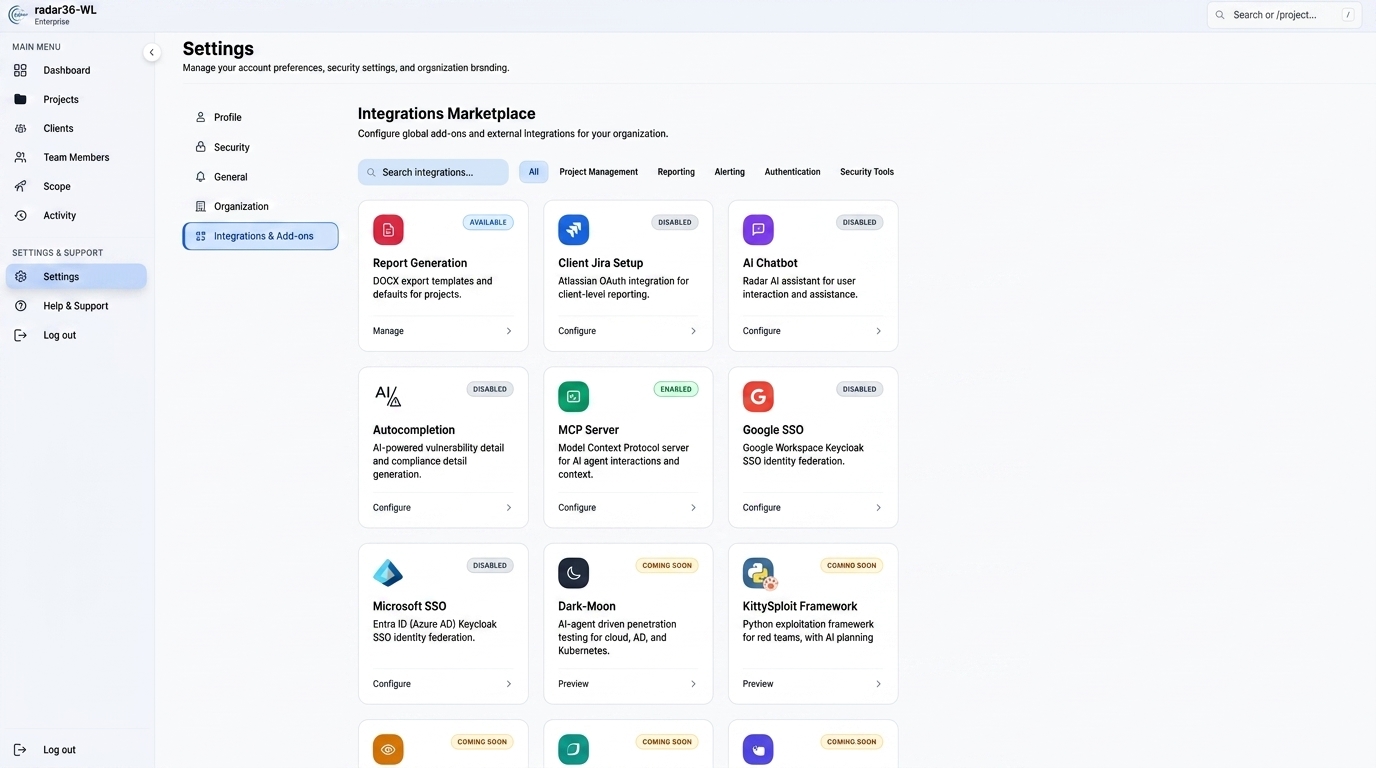1376x768 pixels.
Task: Click the Google SSO red G icon
Action: (x=758, y=397)
